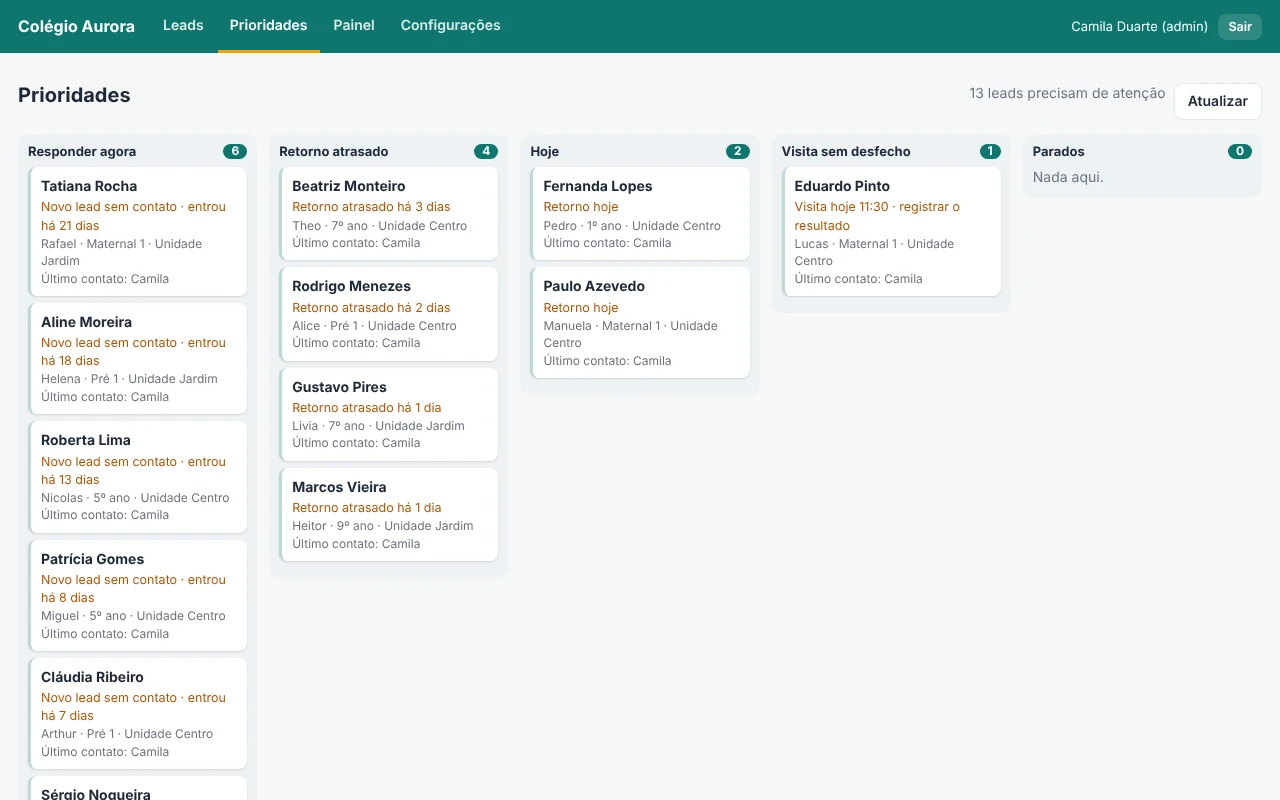
Task: Click the count badge 1 on Visita sem desfecho
Action: pos(990,152)
